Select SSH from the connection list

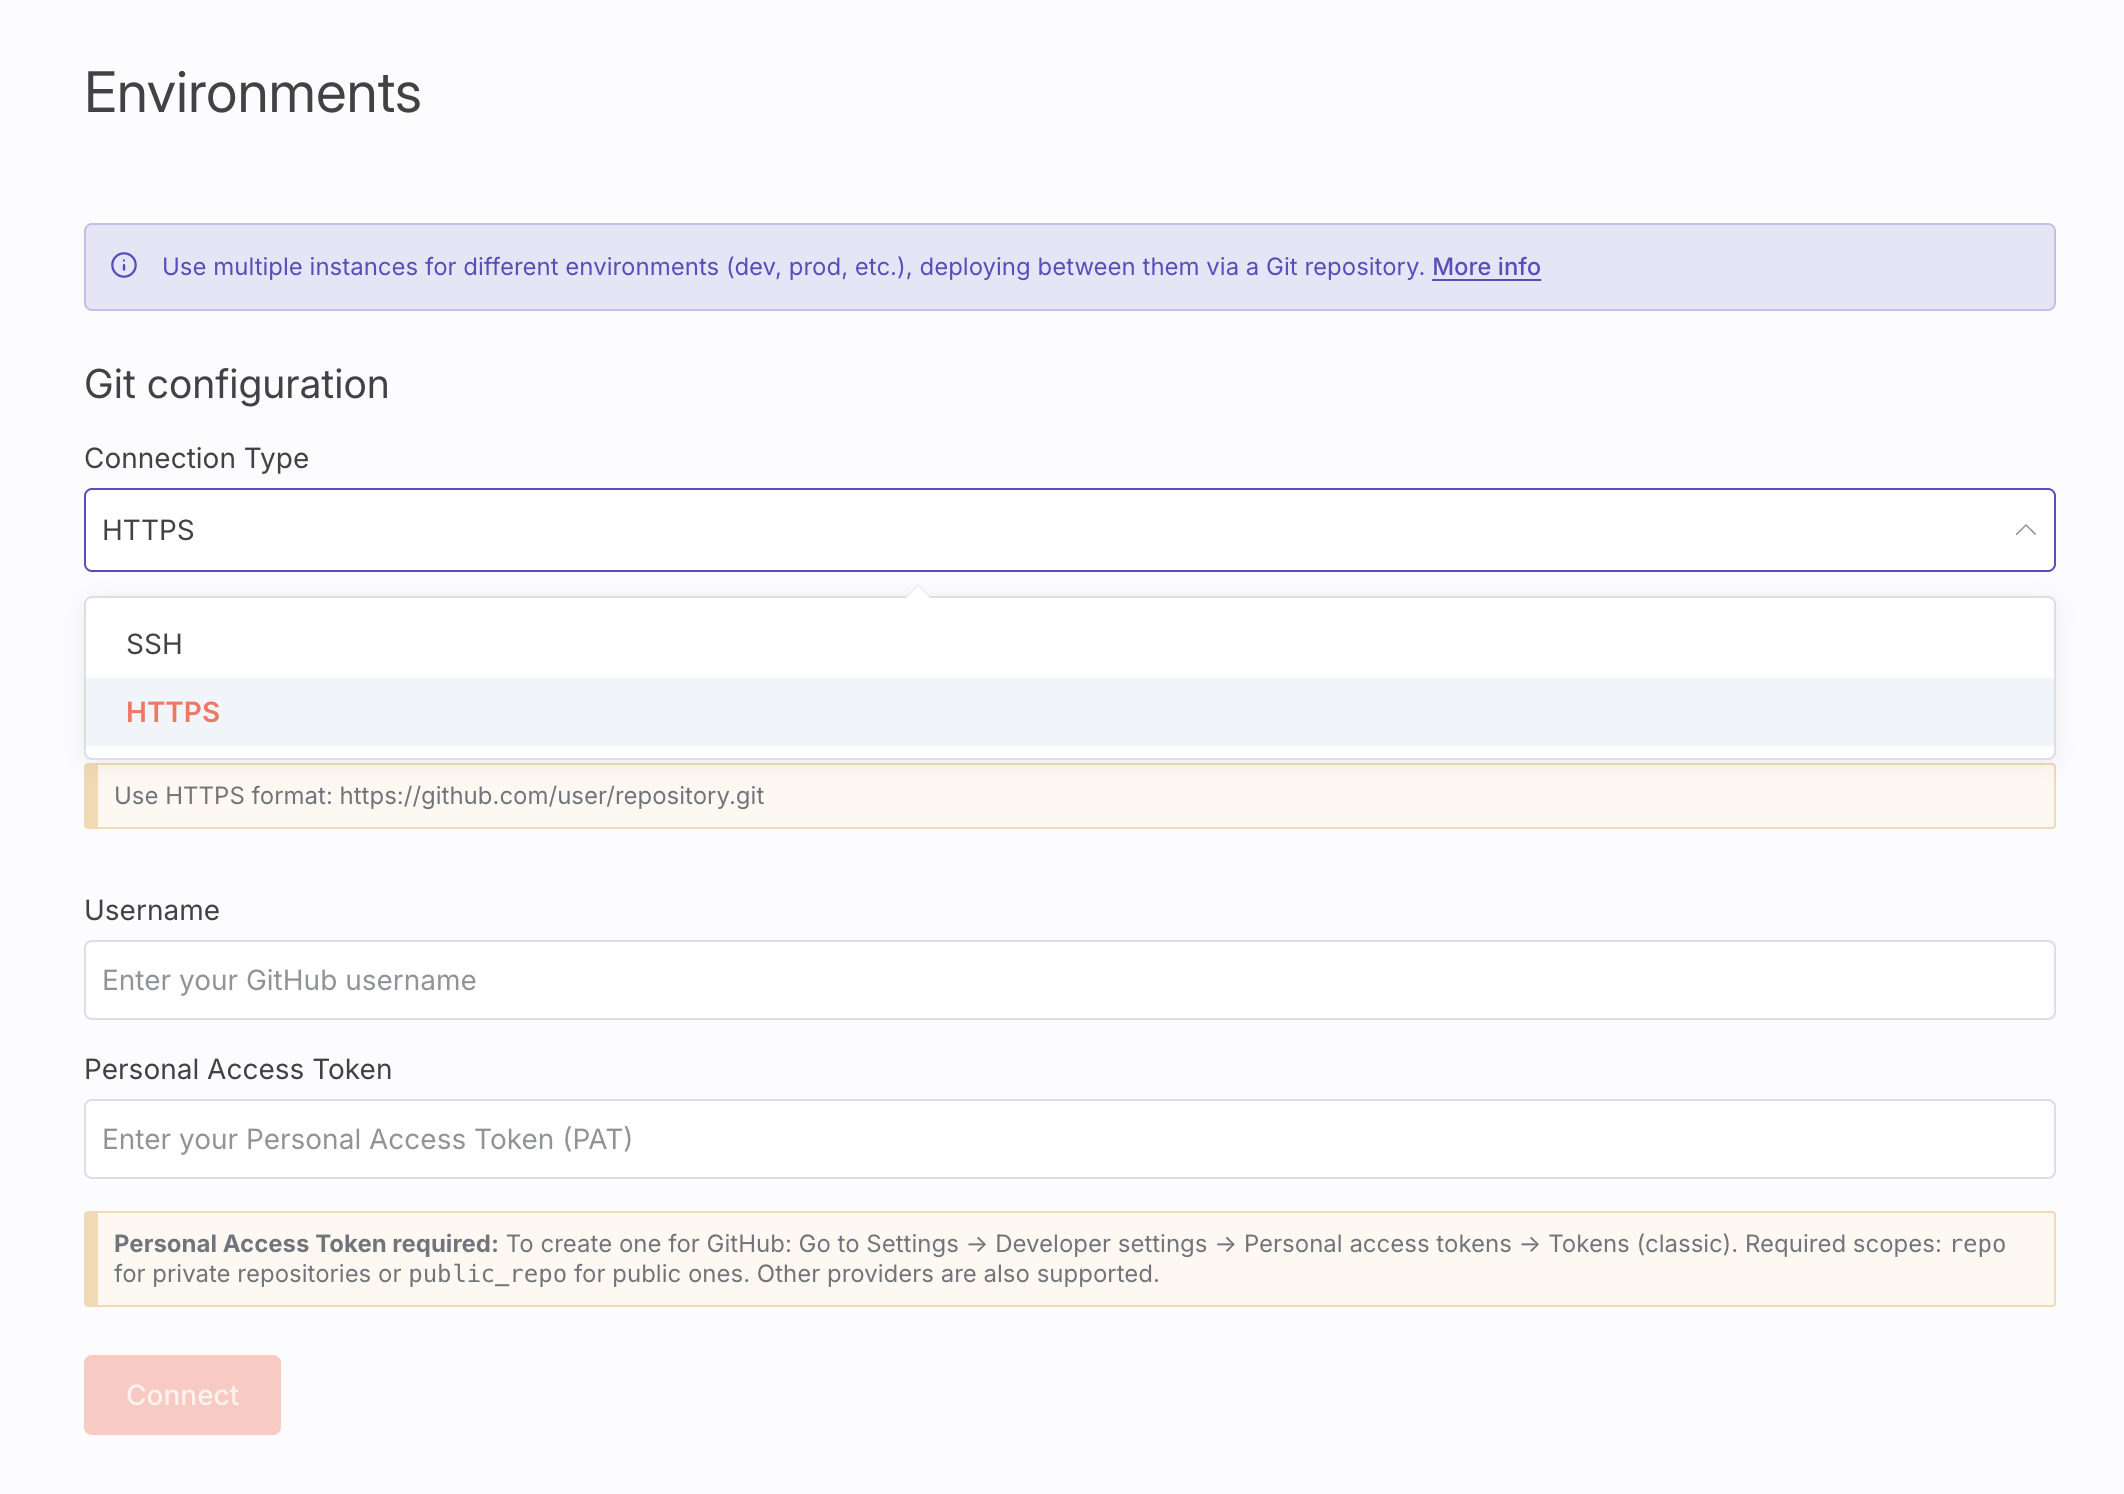pyautogui.click(x=154, y=644)
